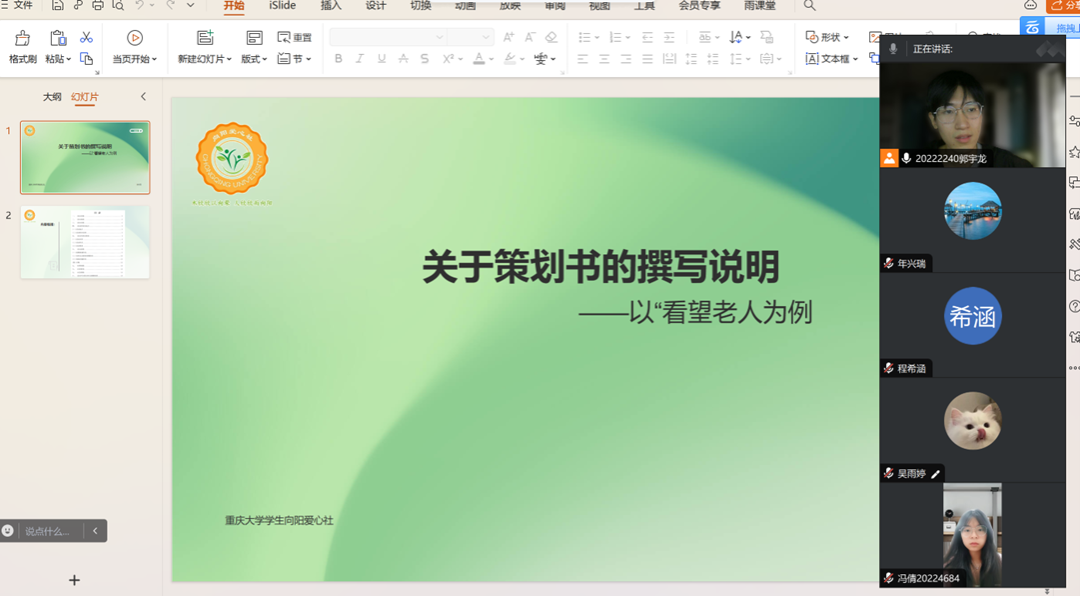Click the save icon in quick access bar
The image size is (1080, 596).
(58, 6)
